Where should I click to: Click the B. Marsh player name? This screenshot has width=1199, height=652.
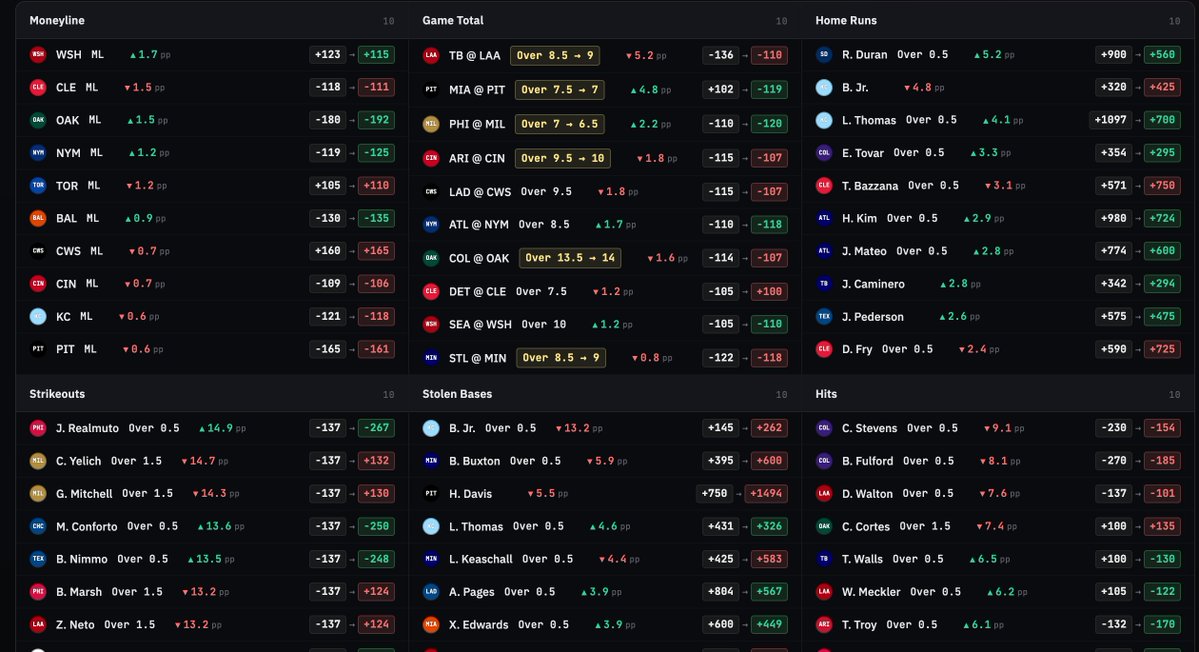click(79, 592)
